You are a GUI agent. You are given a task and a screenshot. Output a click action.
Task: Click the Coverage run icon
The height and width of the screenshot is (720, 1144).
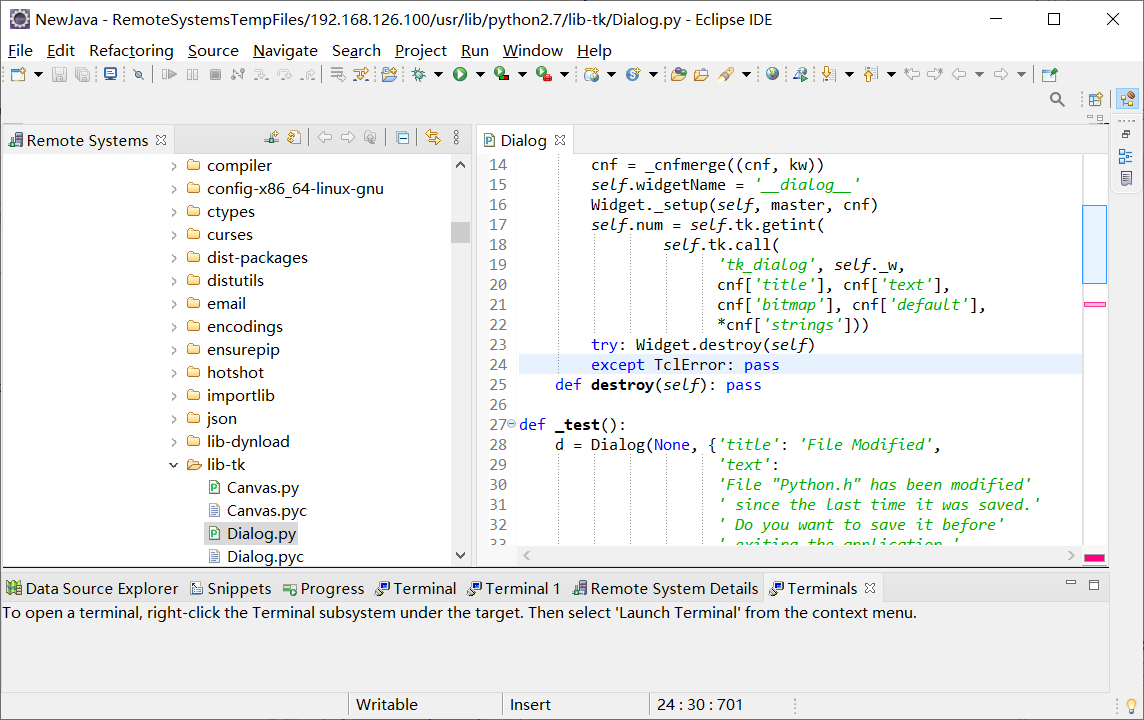(501, 74)
